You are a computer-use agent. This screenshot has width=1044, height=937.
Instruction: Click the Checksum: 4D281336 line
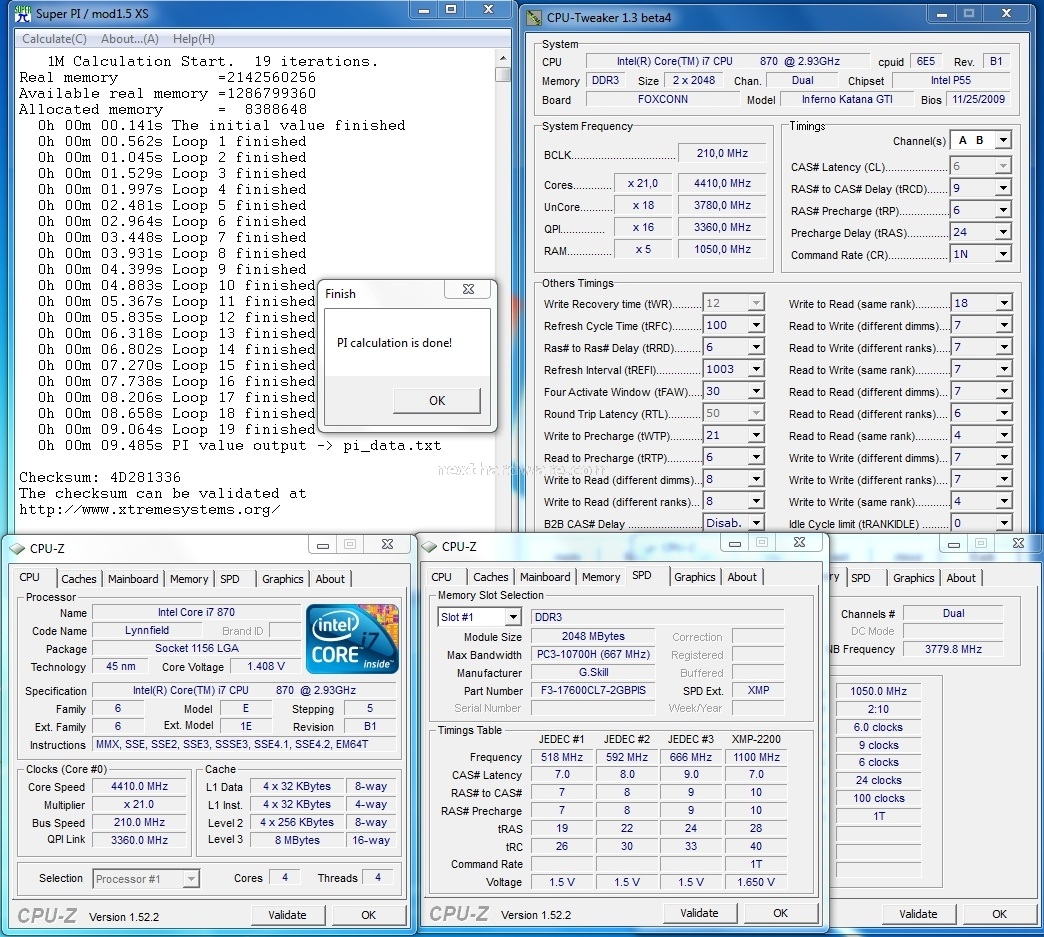(100, 477)
